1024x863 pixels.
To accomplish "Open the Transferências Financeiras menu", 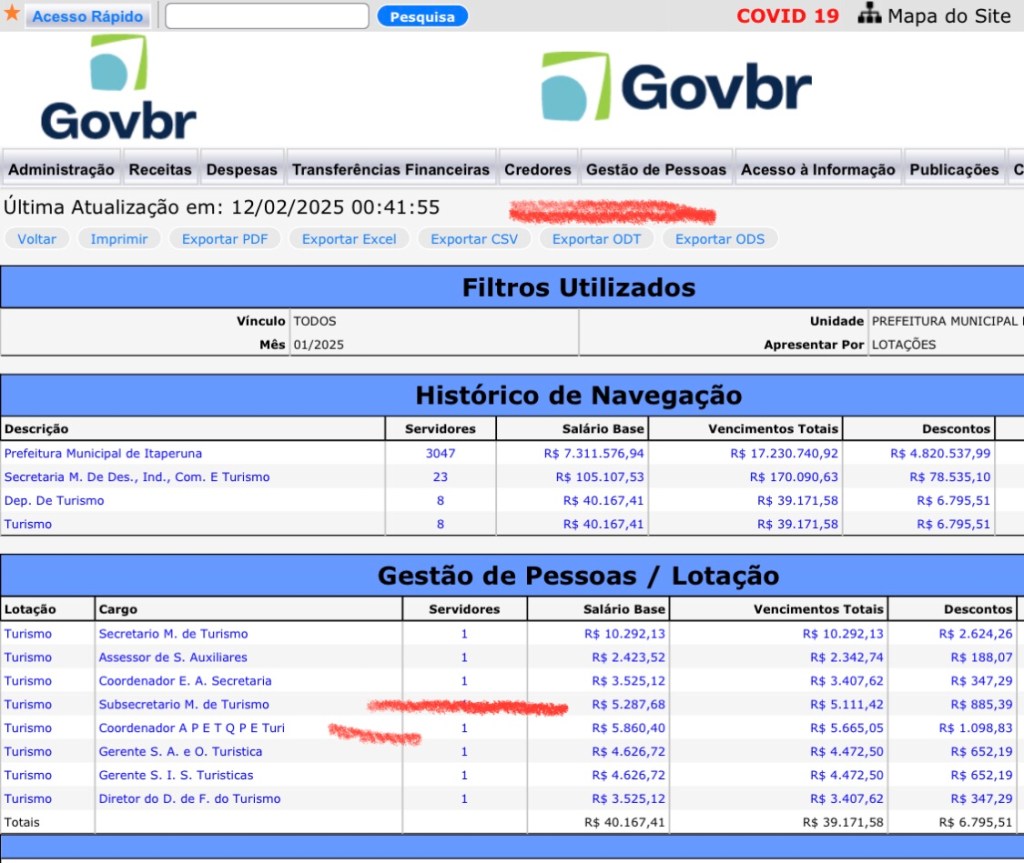I will 391,170.
